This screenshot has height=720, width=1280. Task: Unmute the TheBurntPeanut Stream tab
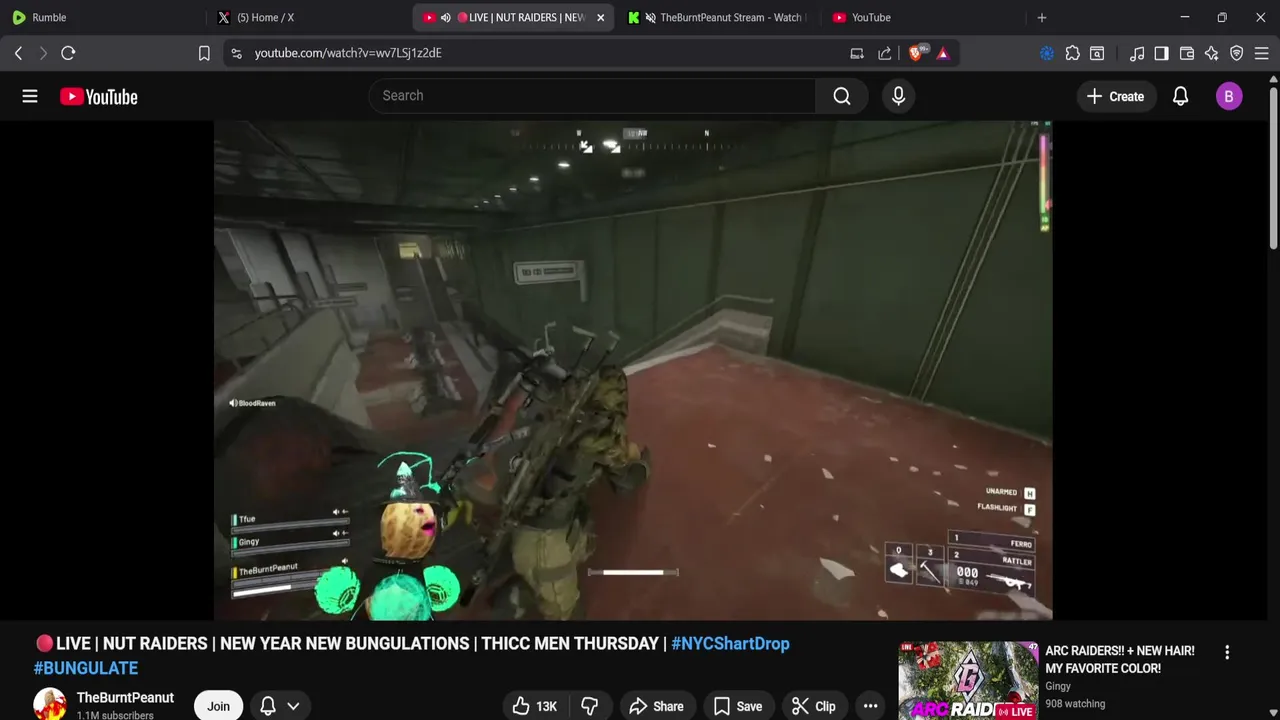[x=651, y=17]
